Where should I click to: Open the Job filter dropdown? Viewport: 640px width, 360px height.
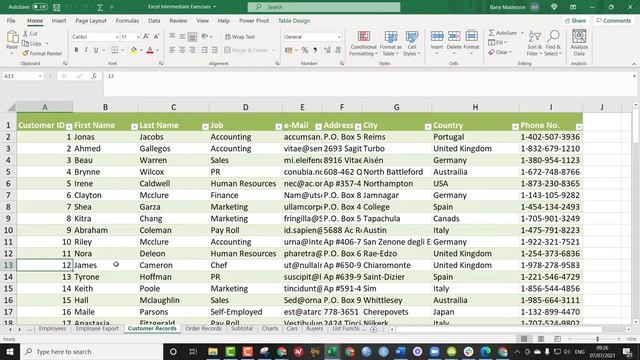click(x=278, y=127)
